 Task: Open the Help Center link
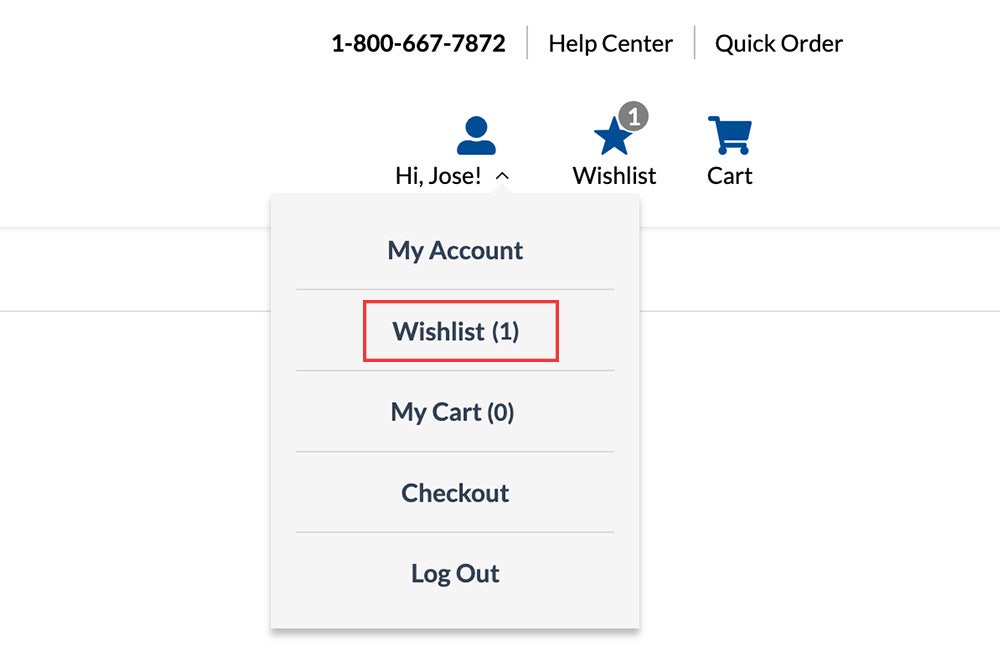tap(610, 43)
